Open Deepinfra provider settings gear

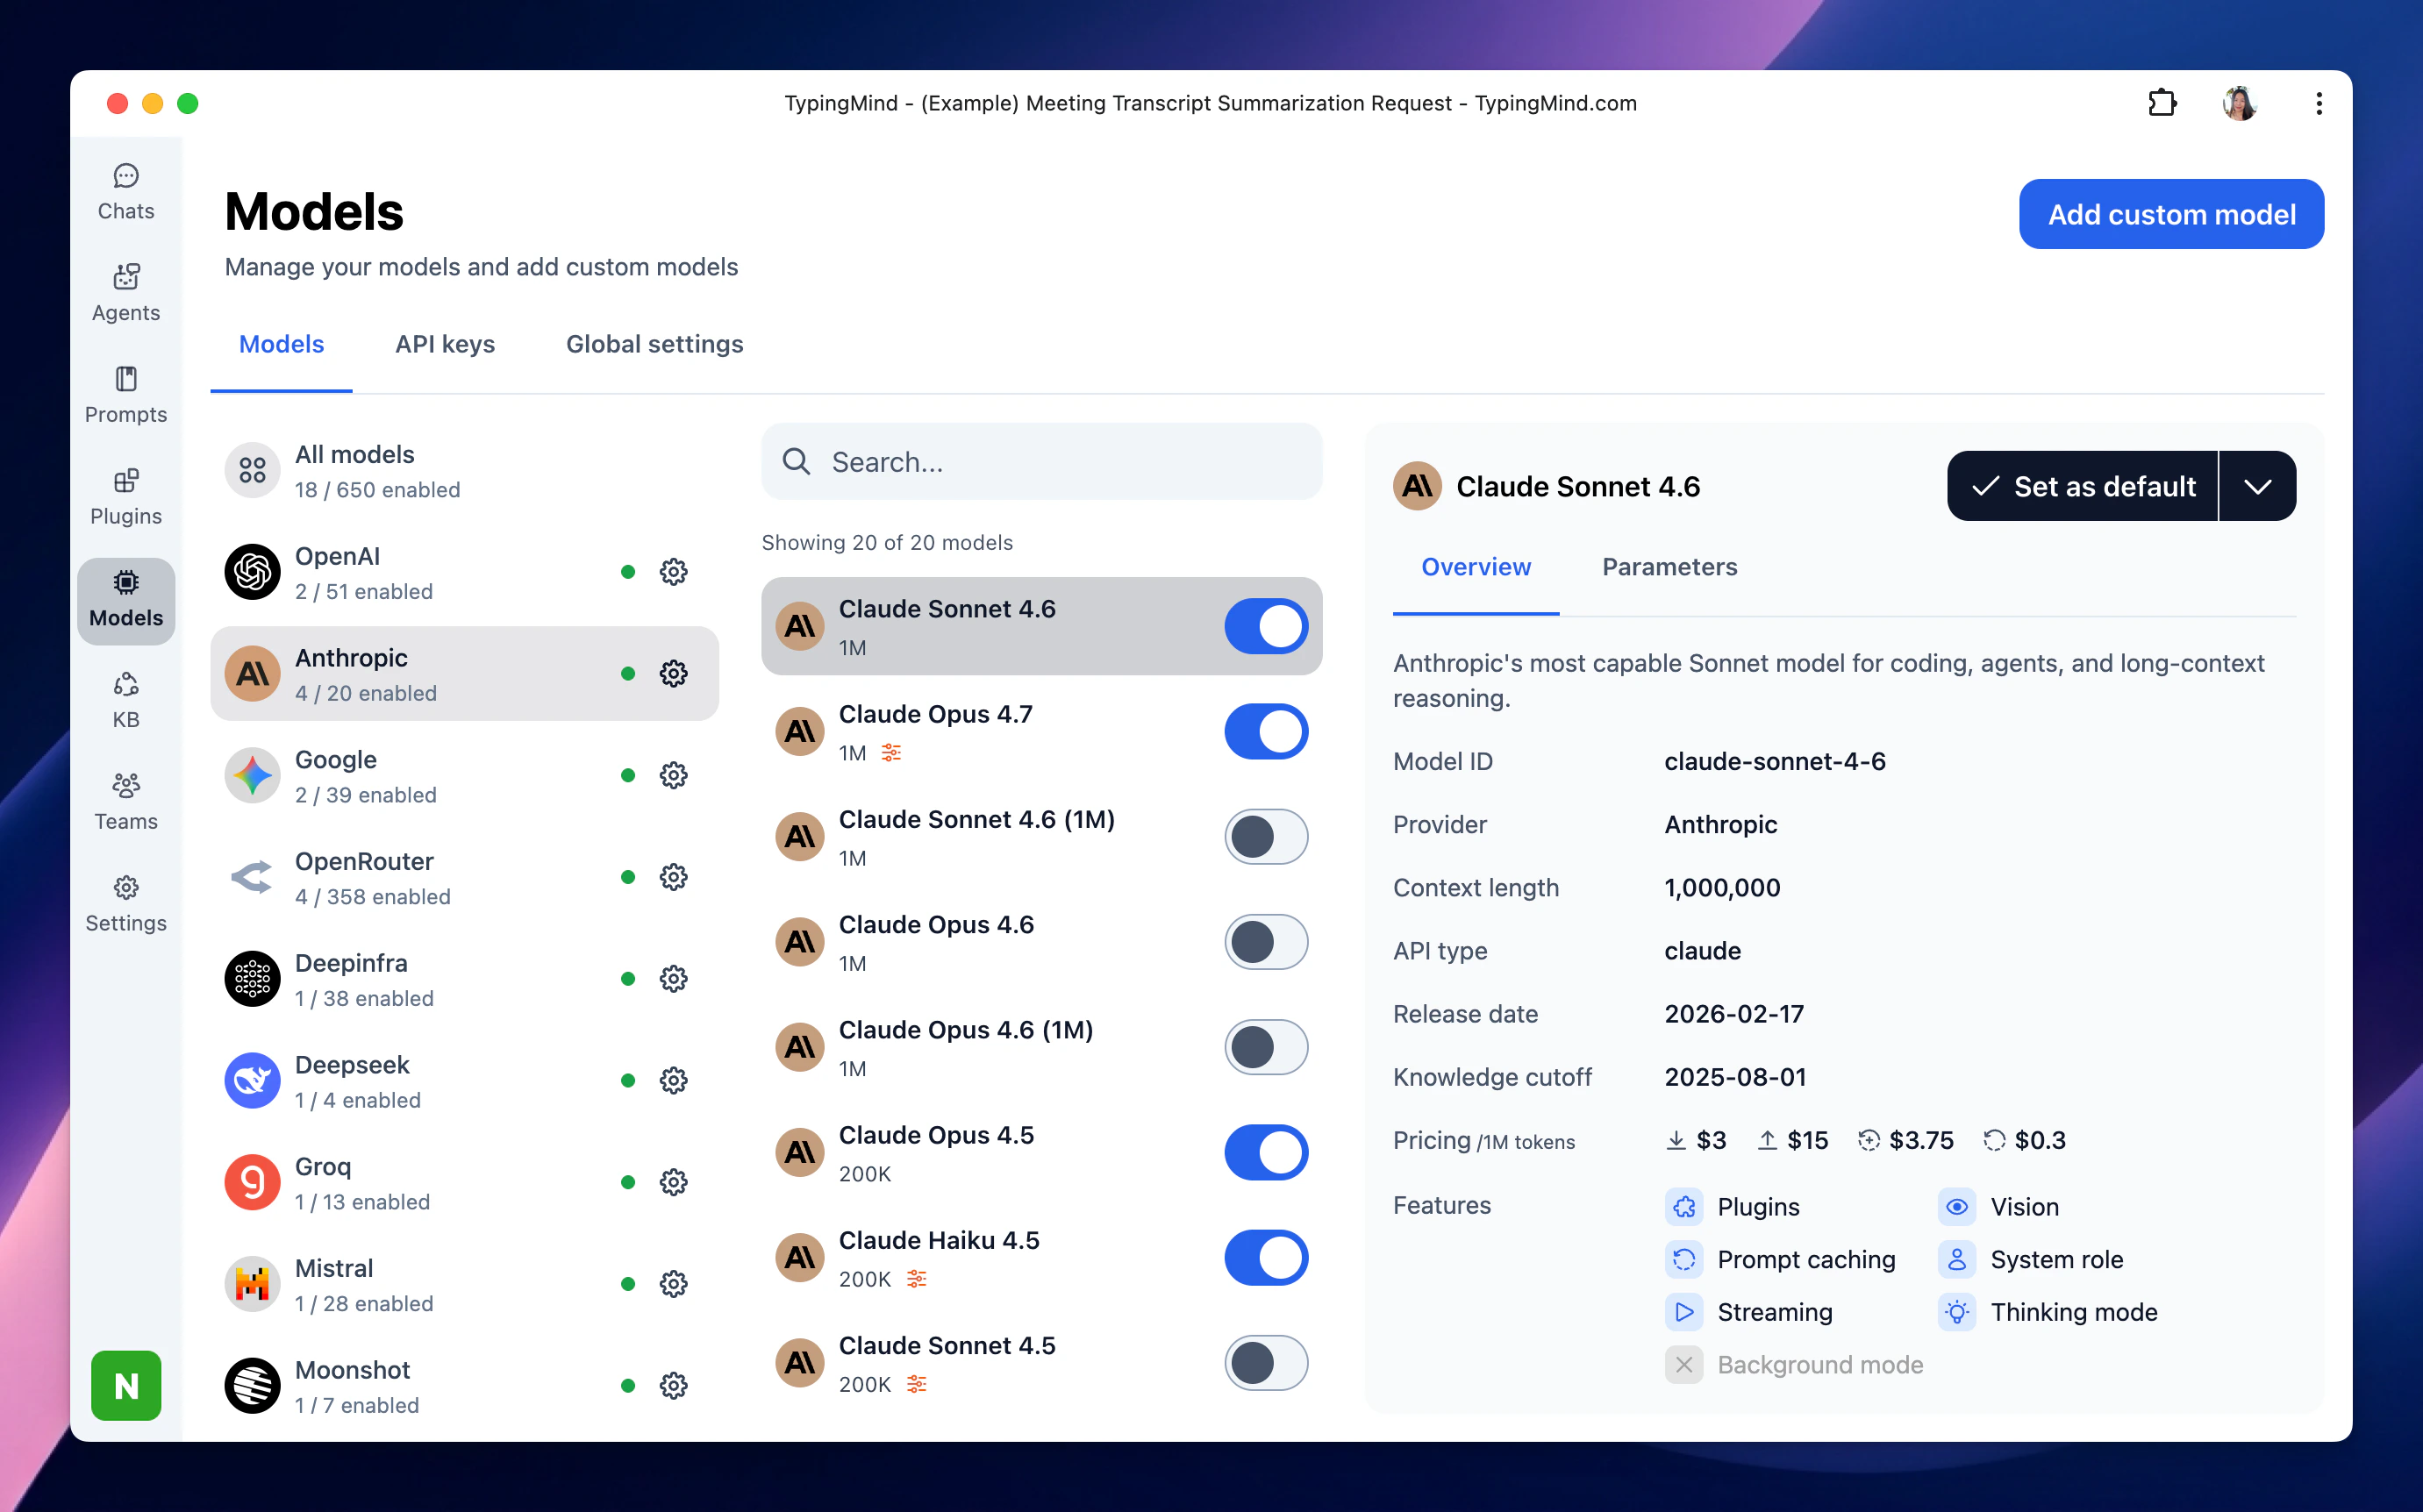pyautogui.click(x=674, y=979)
